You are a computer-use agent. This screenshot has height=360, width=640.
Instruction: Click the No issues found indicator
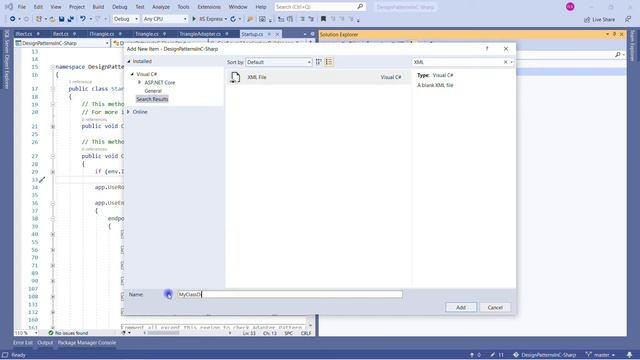[68, 333]
